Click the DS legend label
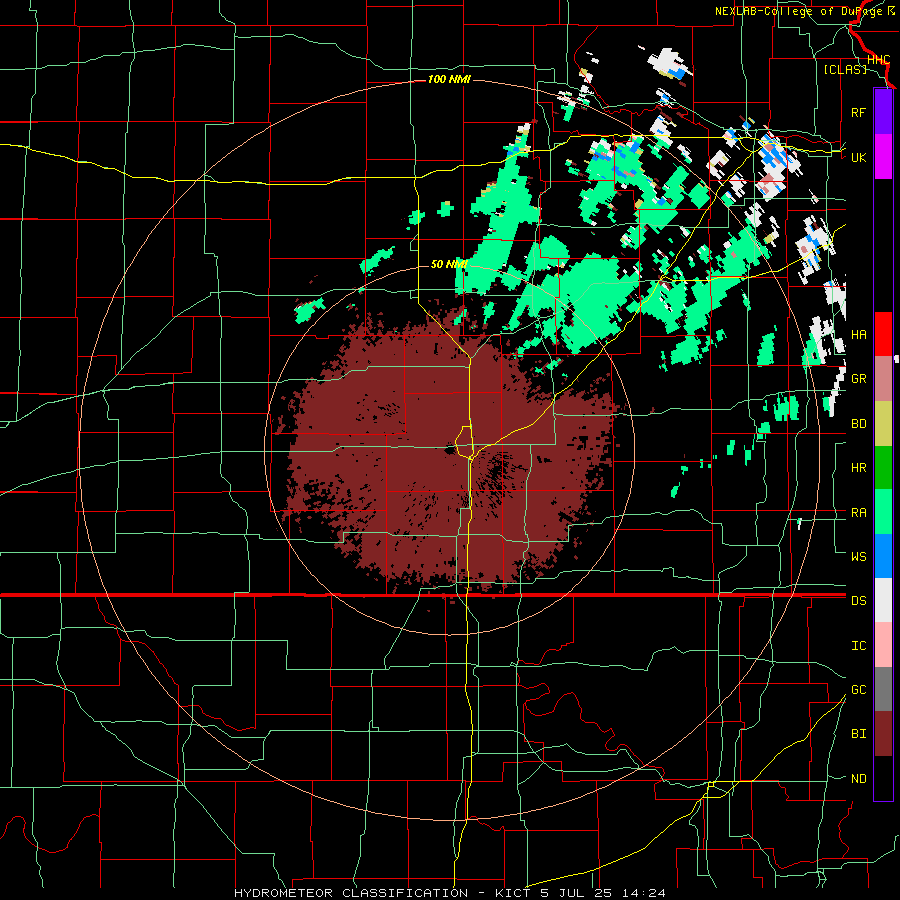 click(x=858, y=600)
